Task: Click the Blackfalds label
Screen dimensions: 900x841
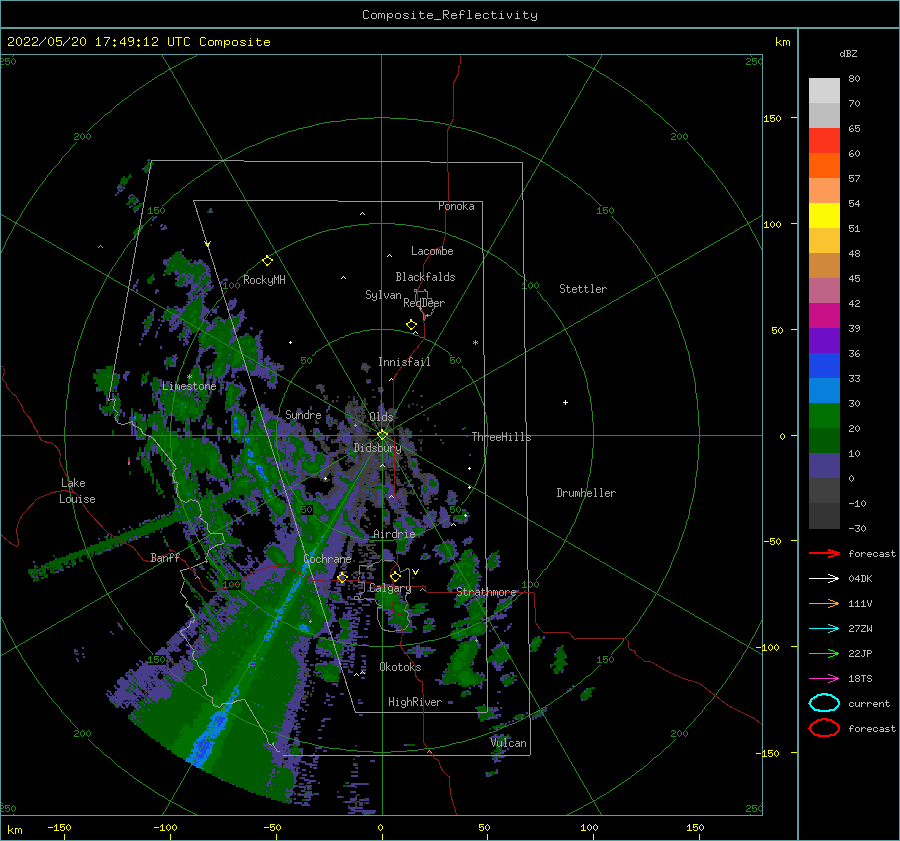Action: 425,277
